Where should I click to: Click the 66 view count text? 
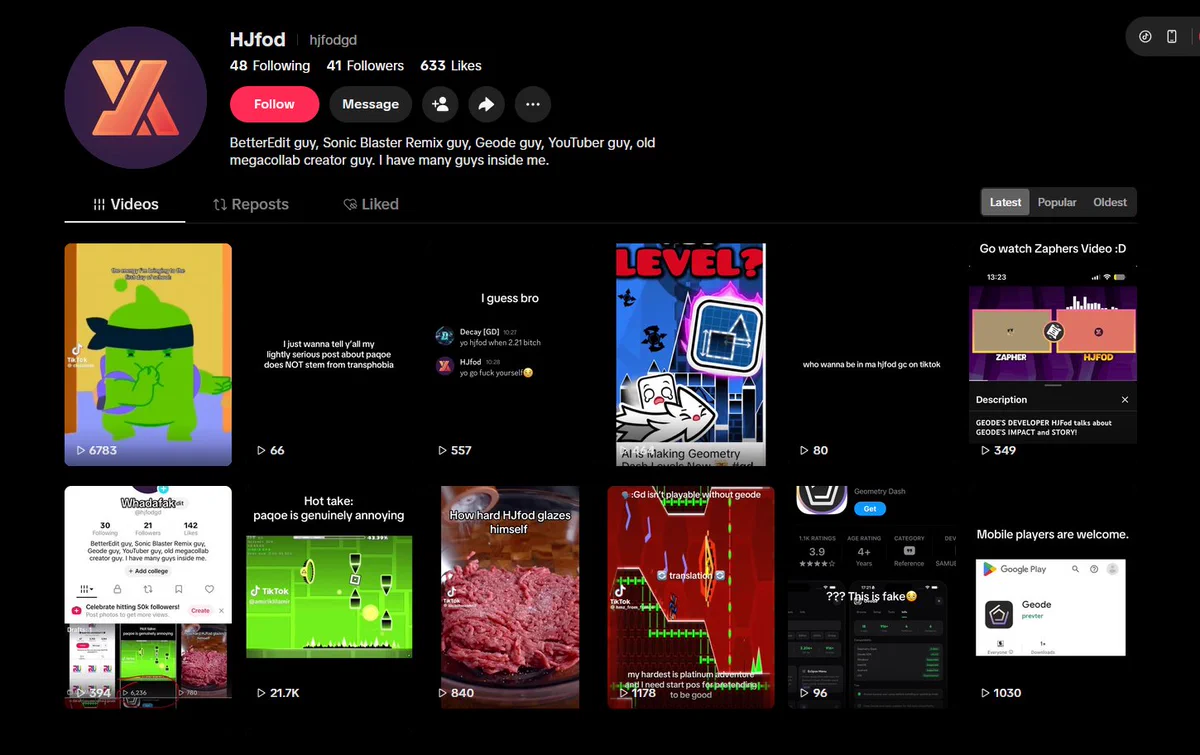278,451
